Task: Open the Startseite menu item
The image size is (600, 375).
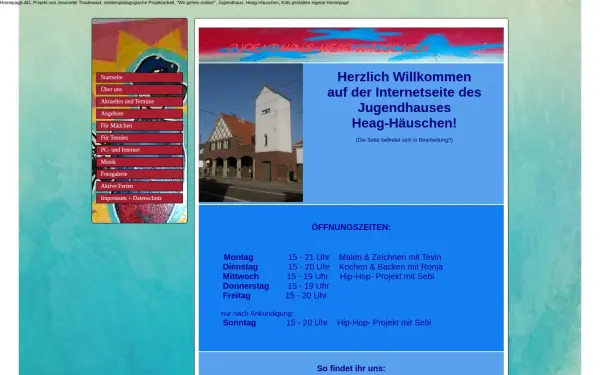Action: coord(139,77)
